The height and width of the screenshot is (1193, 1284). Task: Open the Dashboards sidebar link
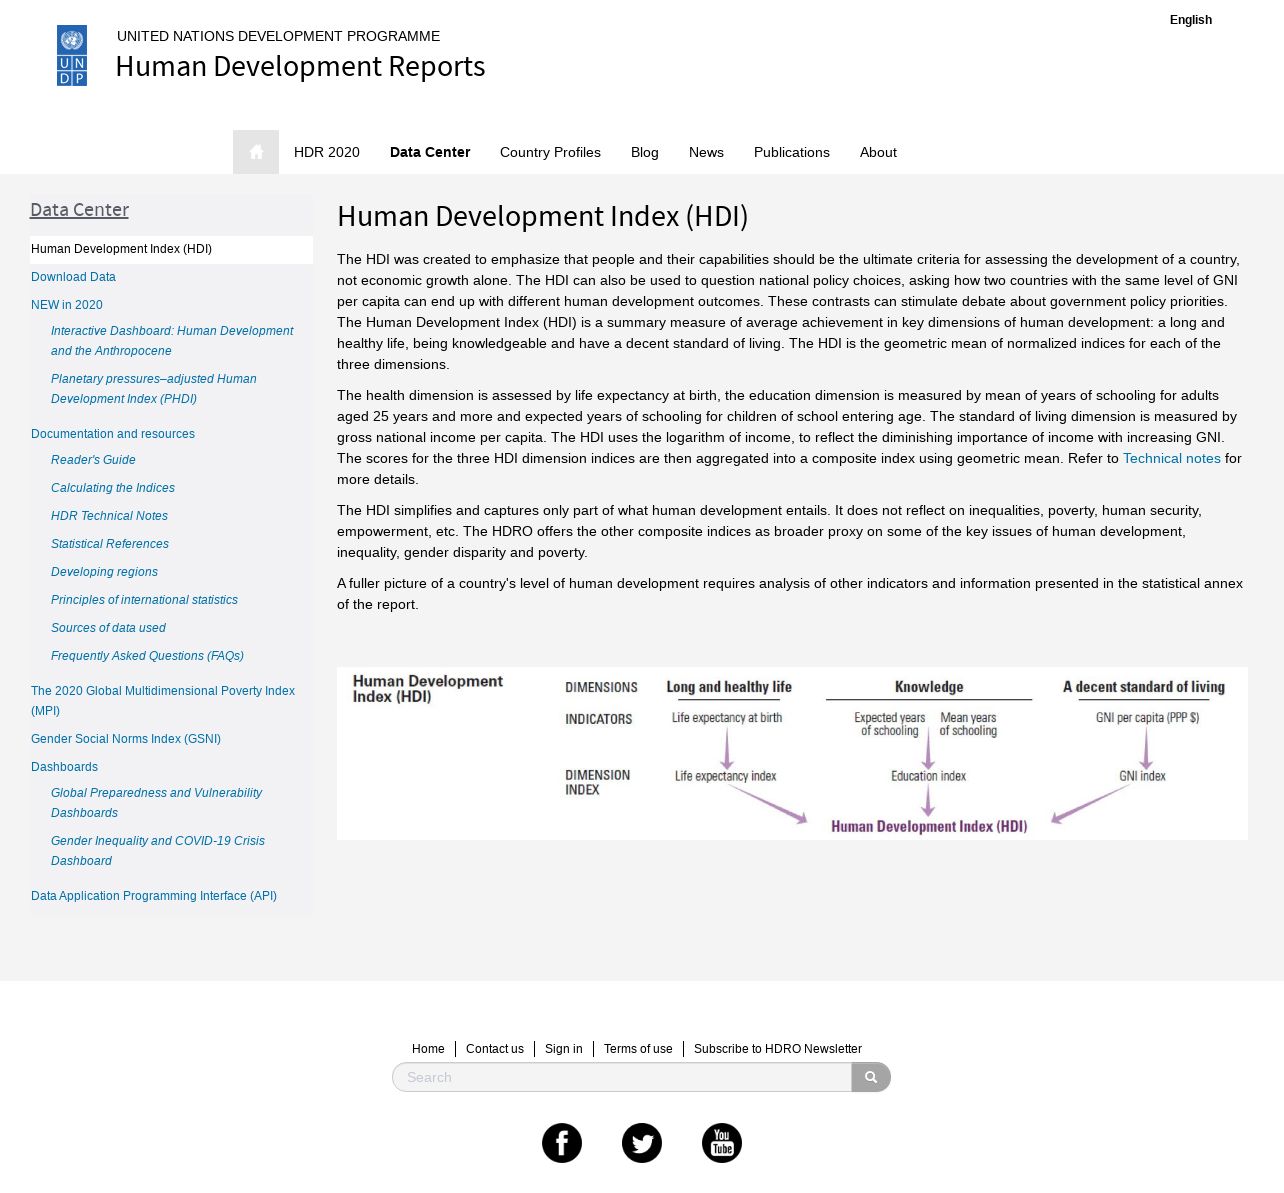tap(64, 767)
